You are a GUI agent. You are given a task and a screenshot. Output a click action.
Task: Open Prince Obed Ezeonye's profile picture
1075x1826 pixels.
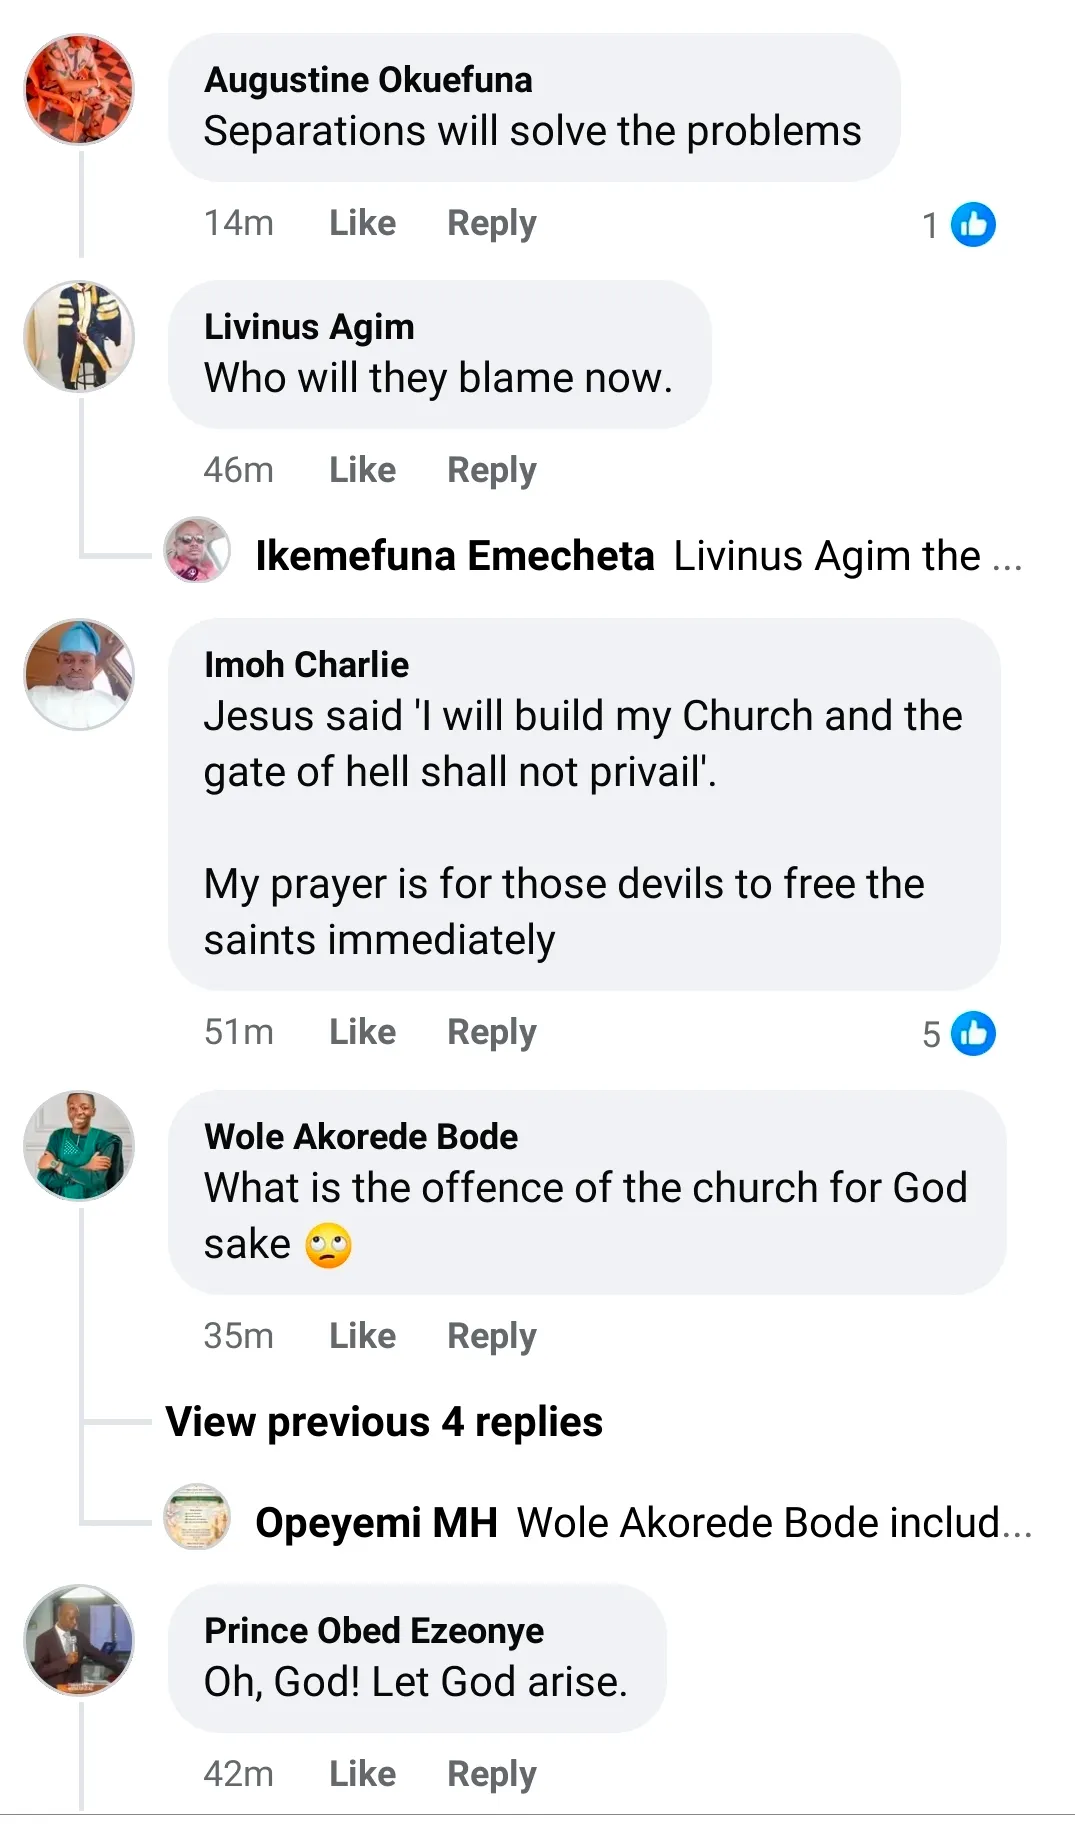(79, 1640)
